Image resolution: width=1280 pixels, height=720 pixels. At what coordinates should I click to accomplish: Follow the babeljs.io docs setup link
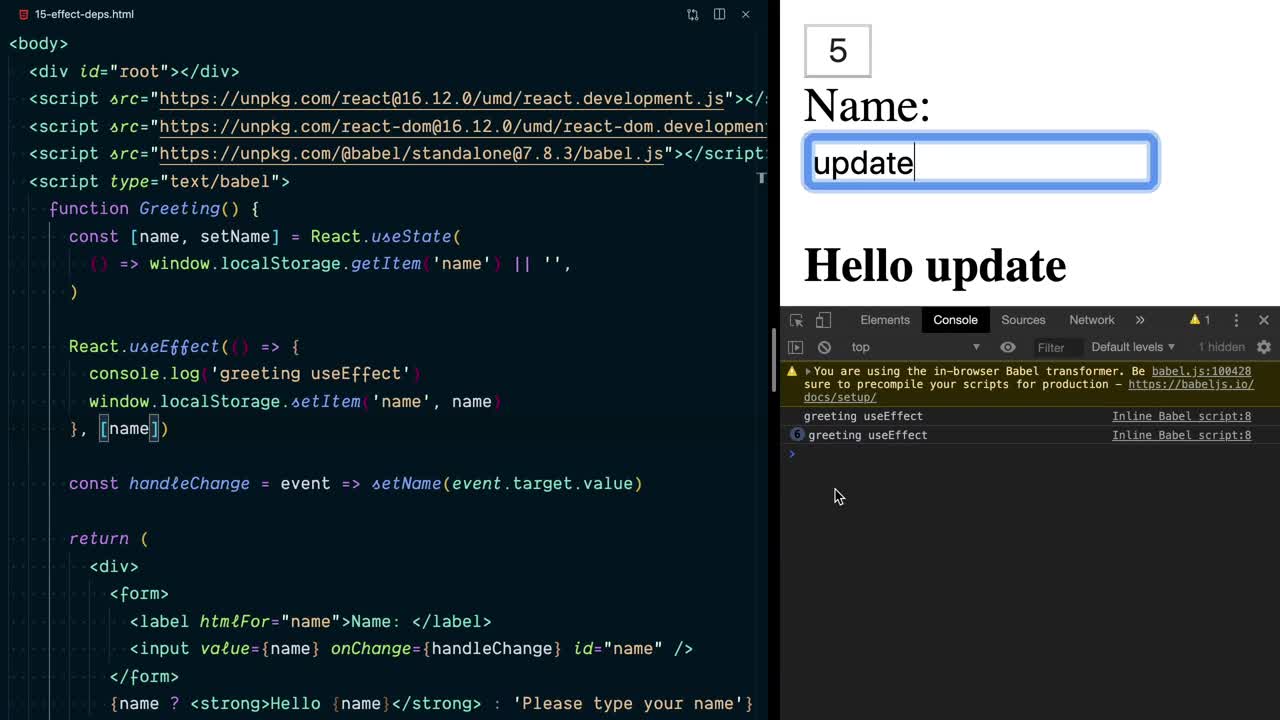(1190, 384)
